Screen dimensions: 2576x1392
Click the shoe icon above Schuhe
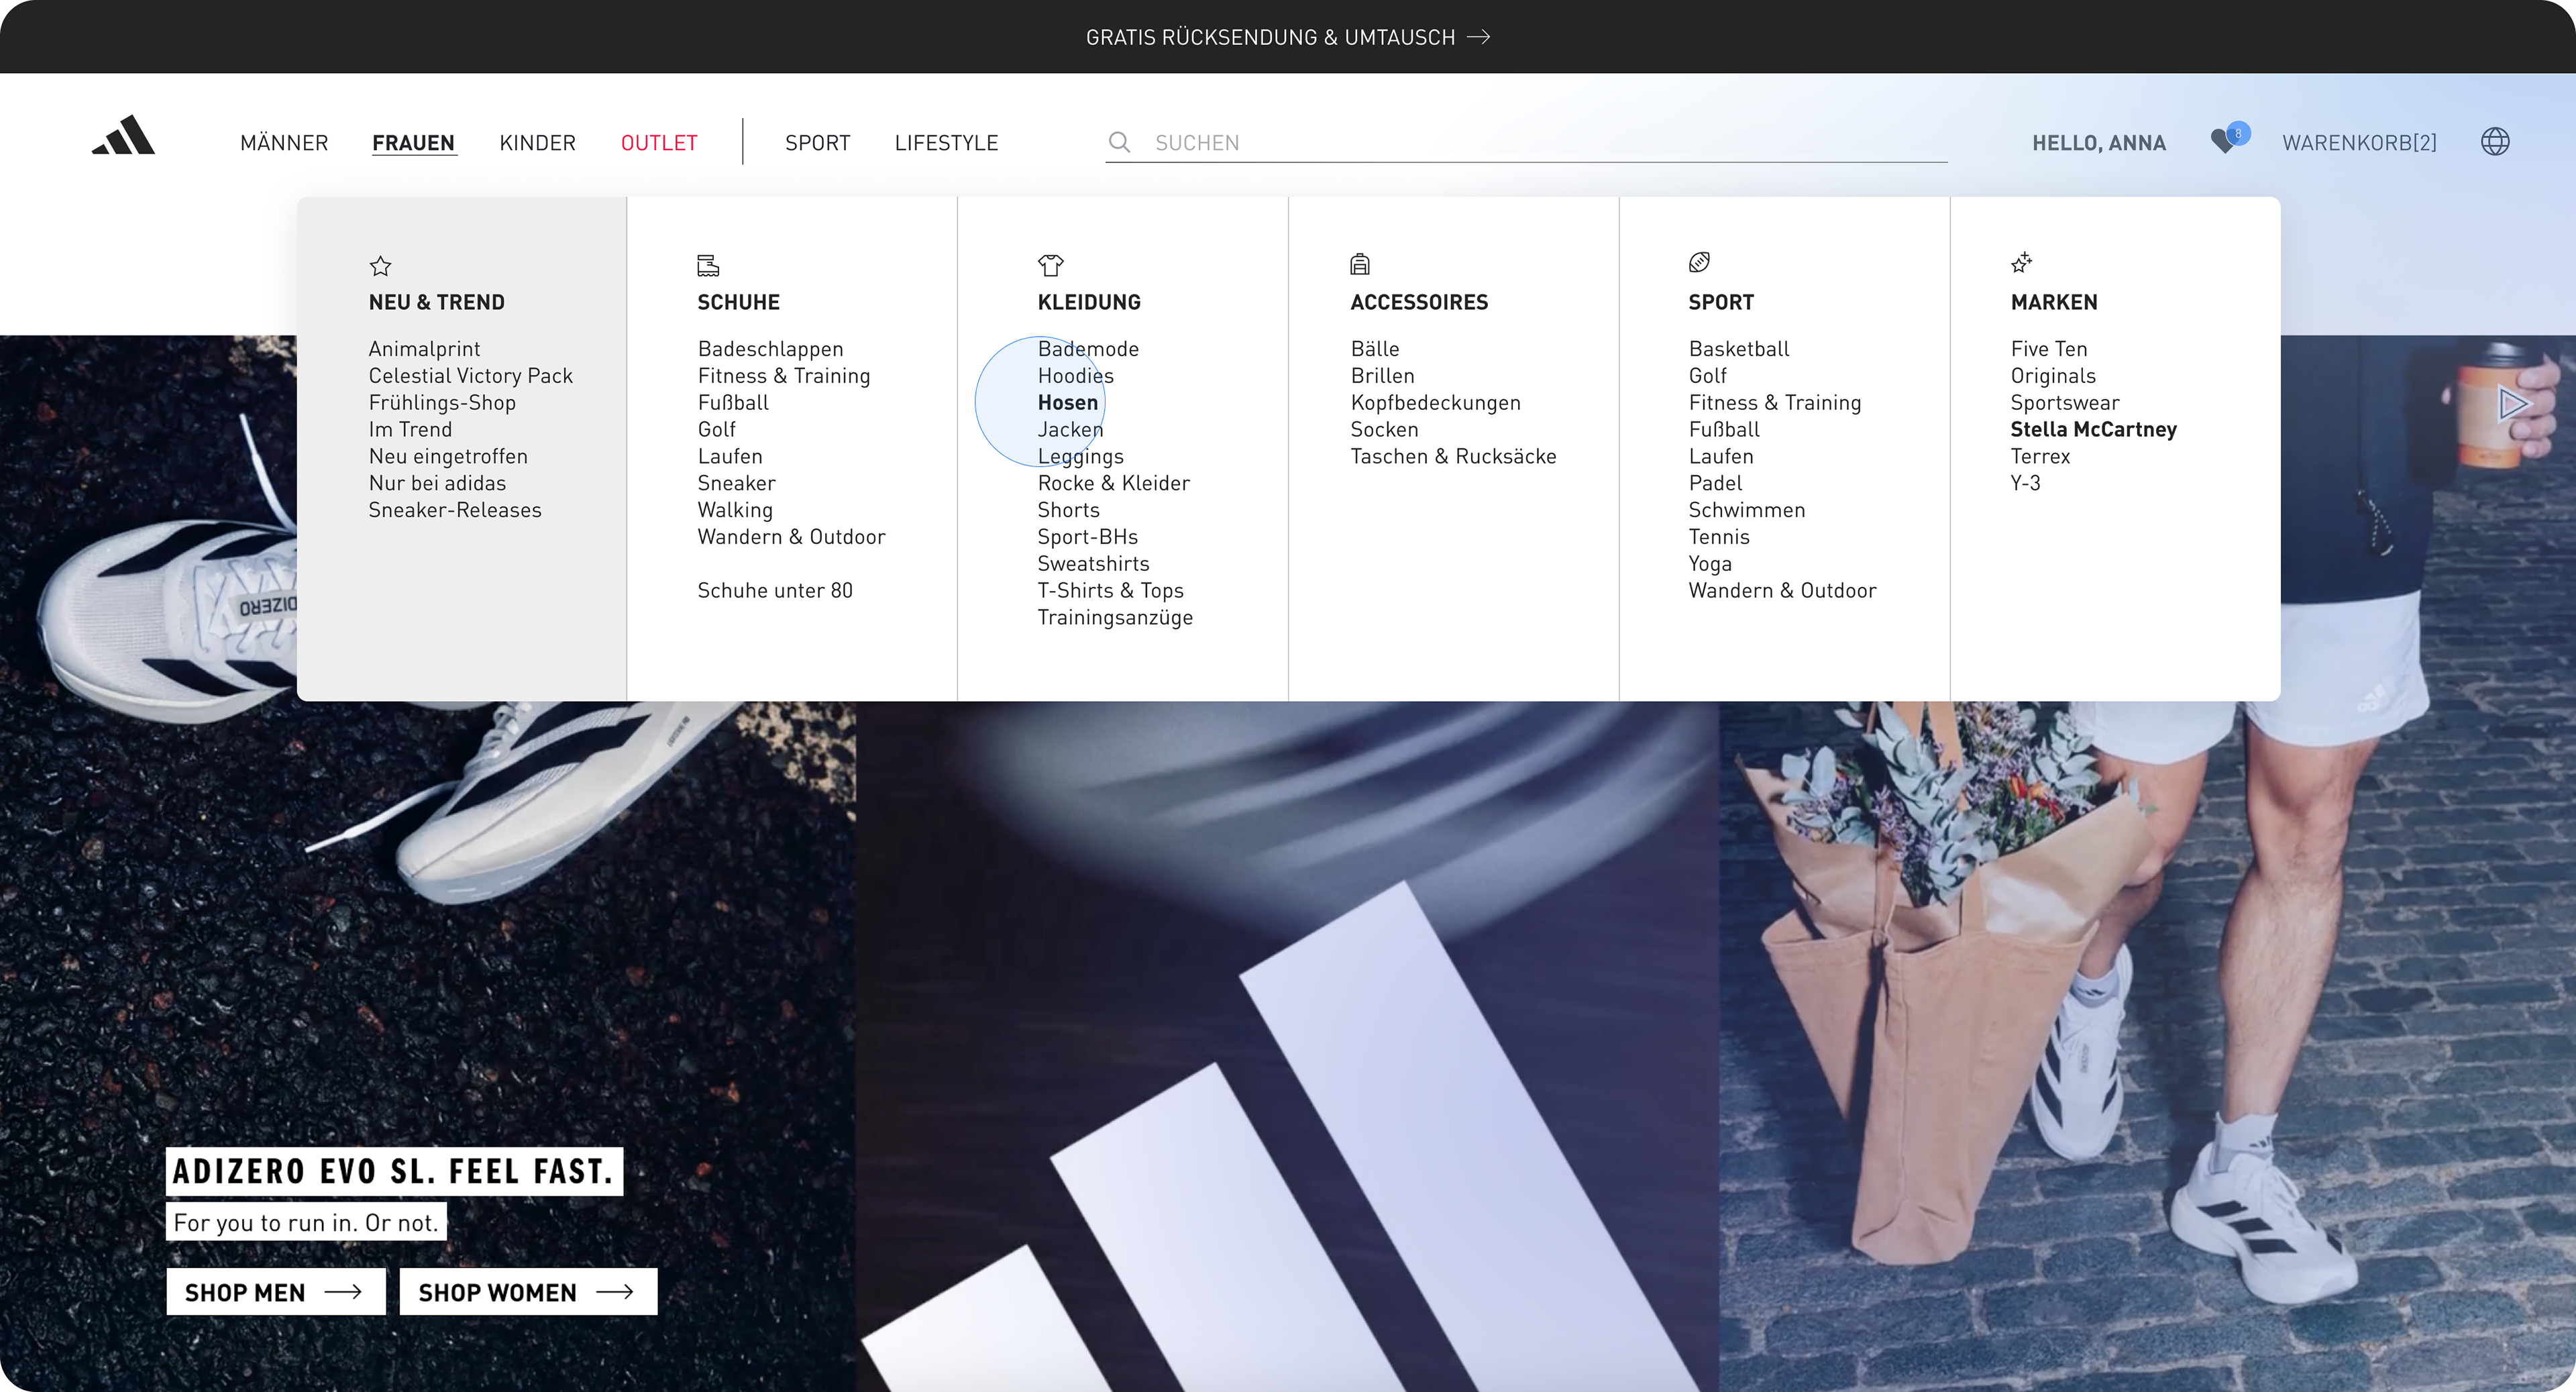(x=708, y=265)
